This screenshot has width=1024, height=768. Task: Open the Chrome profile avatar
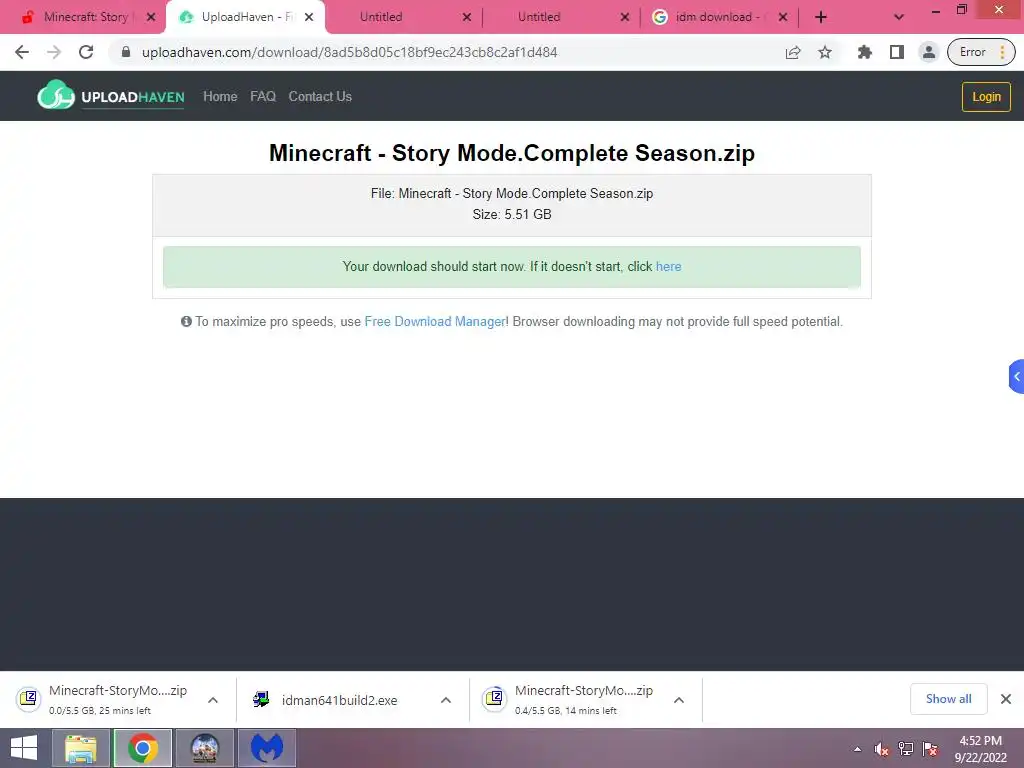coord(928,52)
